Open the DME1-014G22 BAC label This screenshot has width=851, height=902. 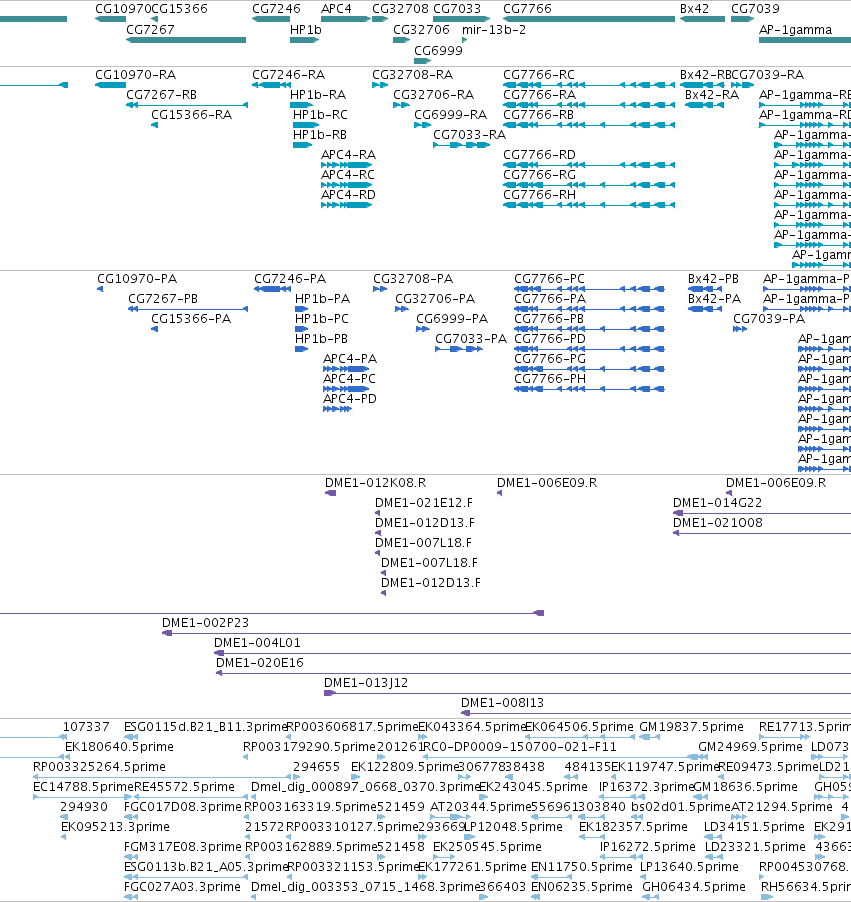pos(718,503)
